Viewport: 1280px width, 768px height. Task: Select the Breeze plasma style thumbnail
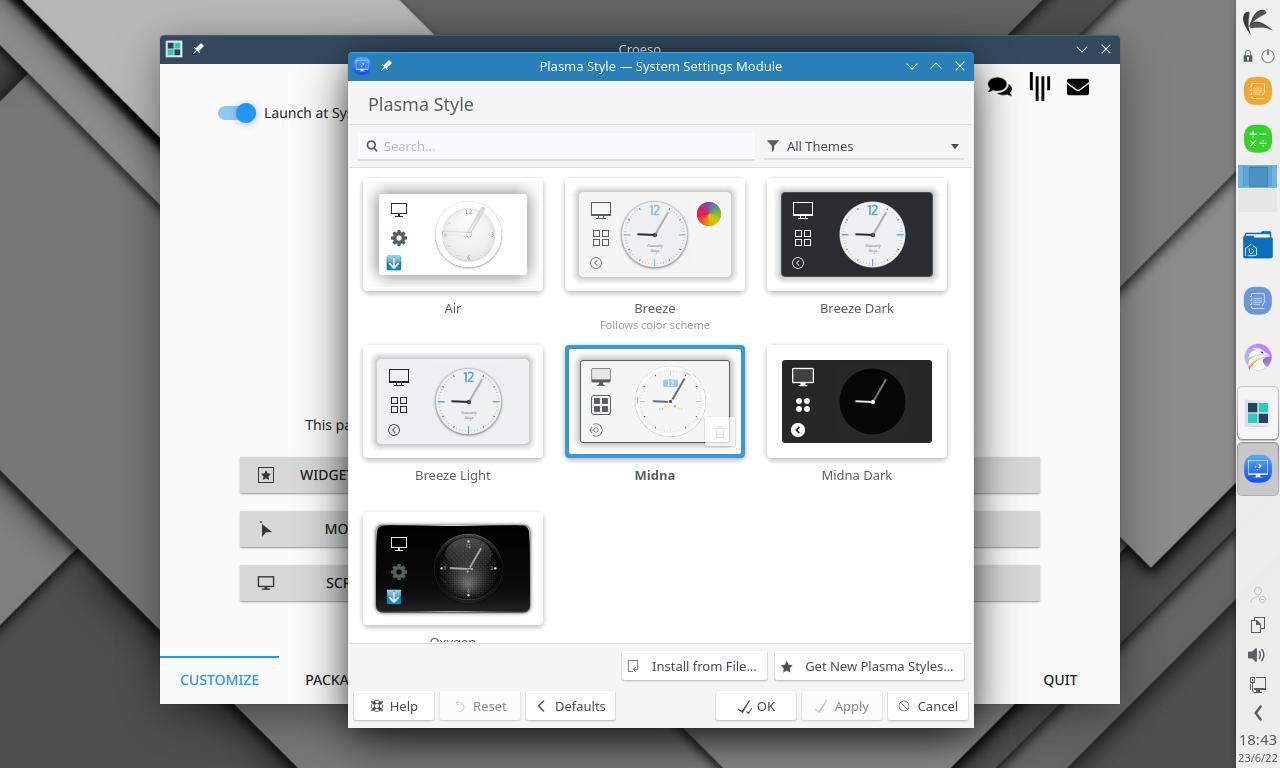click(x=655, y=235)
